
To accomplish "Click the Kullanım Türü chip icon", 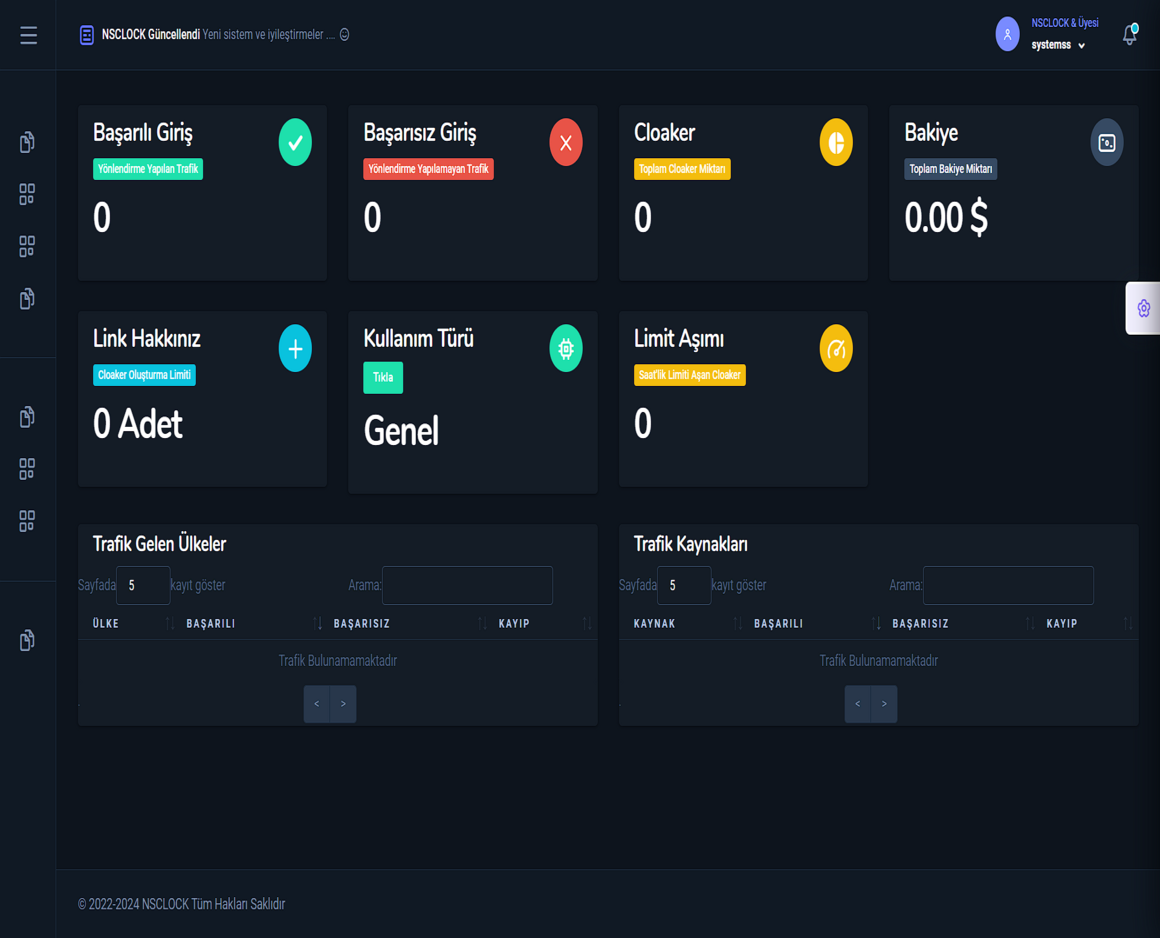I will (x=565, y=348).
